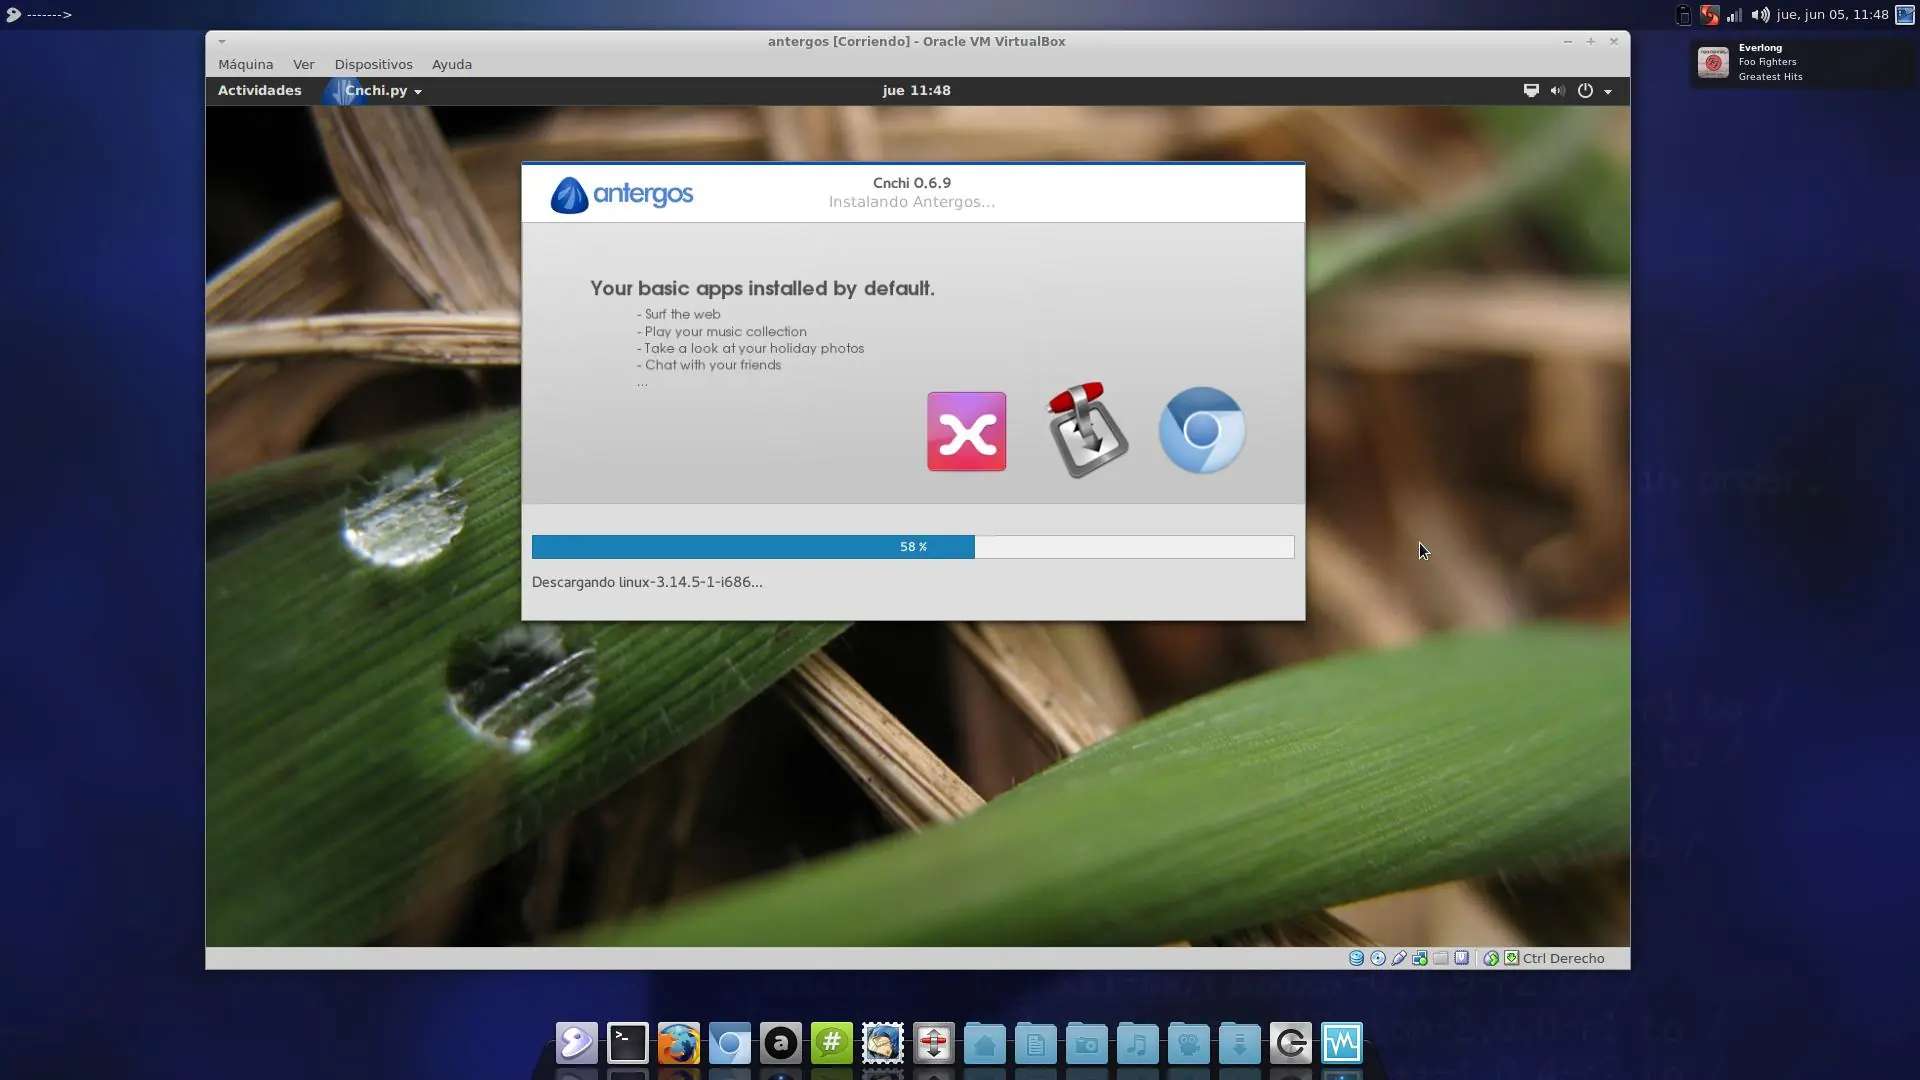Screen dimensions: 1920x1080
Task: Click the guest network status icon
Action: [1531, 90]
